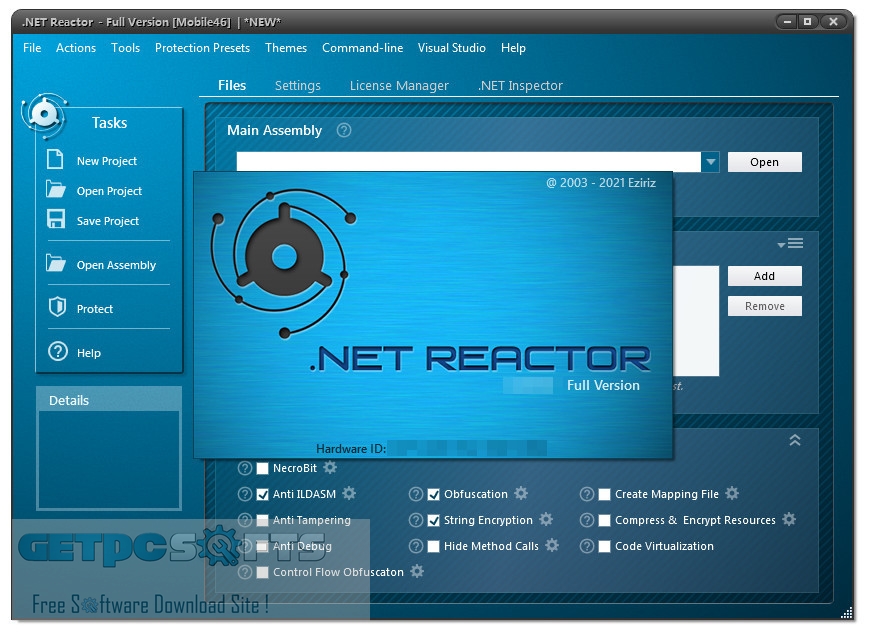Show help for Code Virtualization

[587, 546]
